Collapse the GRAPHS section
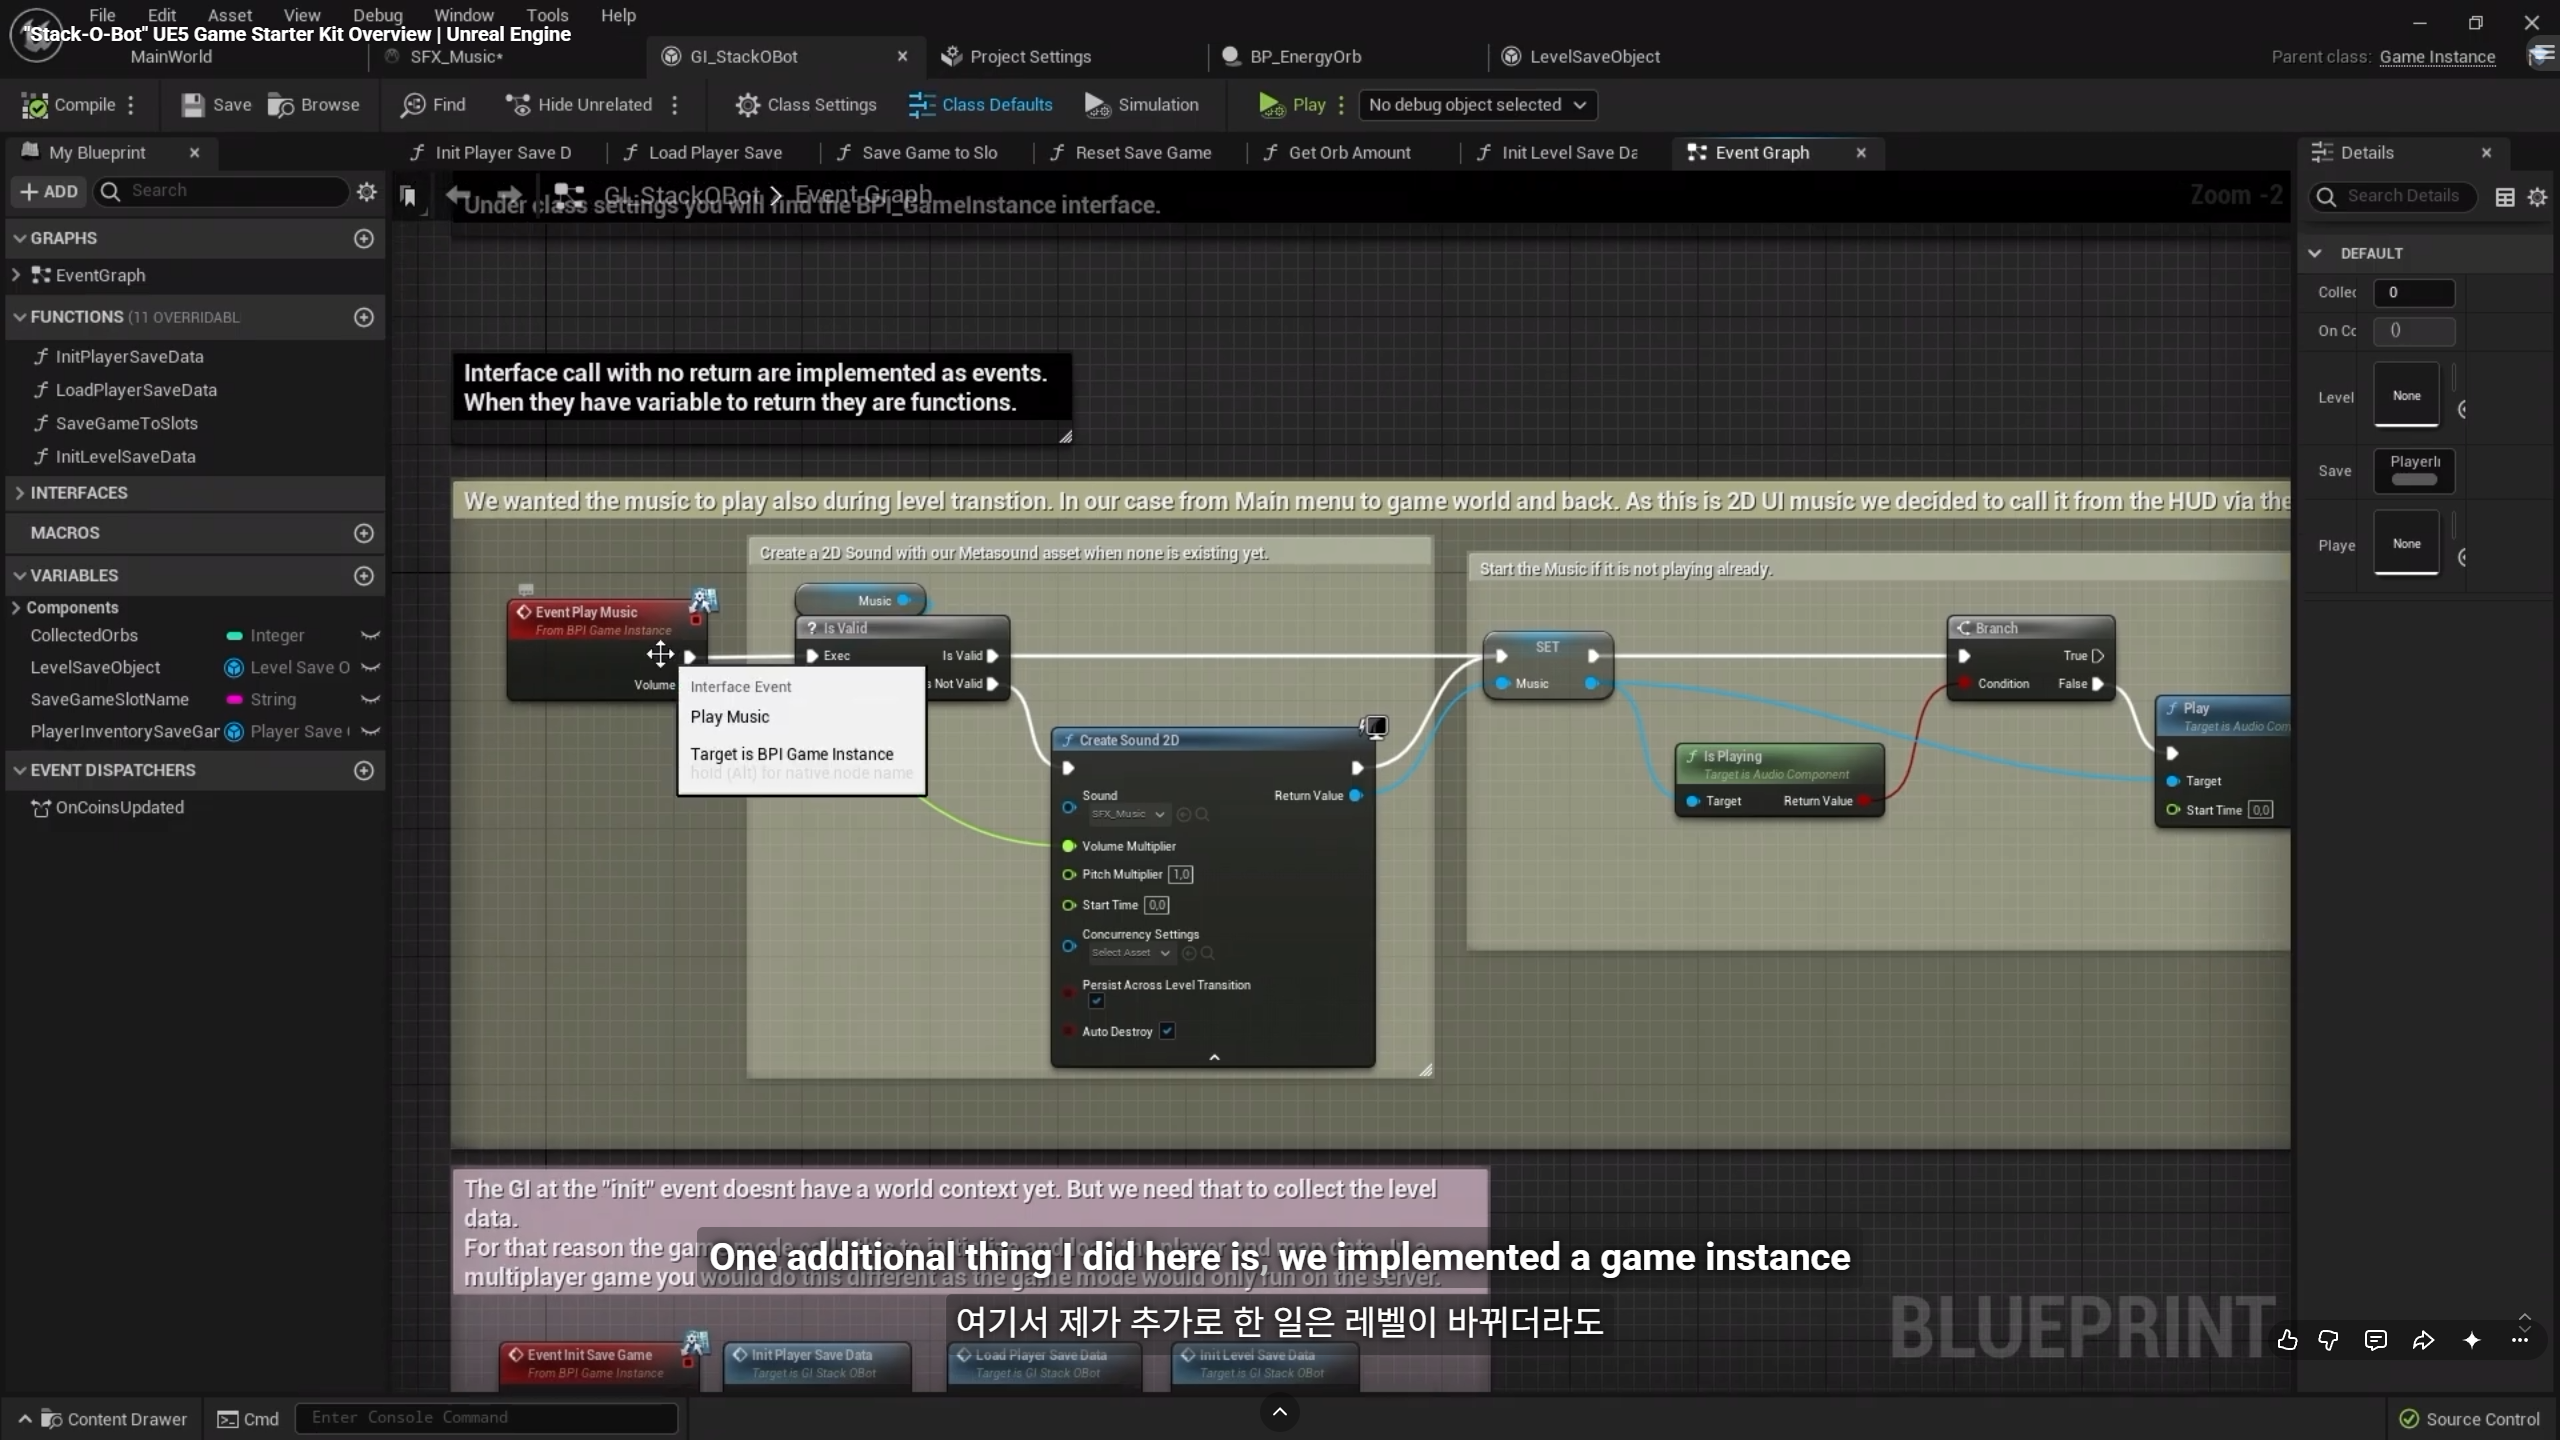The height and width of the screenshot is (1440, 2560). (19, 238)
